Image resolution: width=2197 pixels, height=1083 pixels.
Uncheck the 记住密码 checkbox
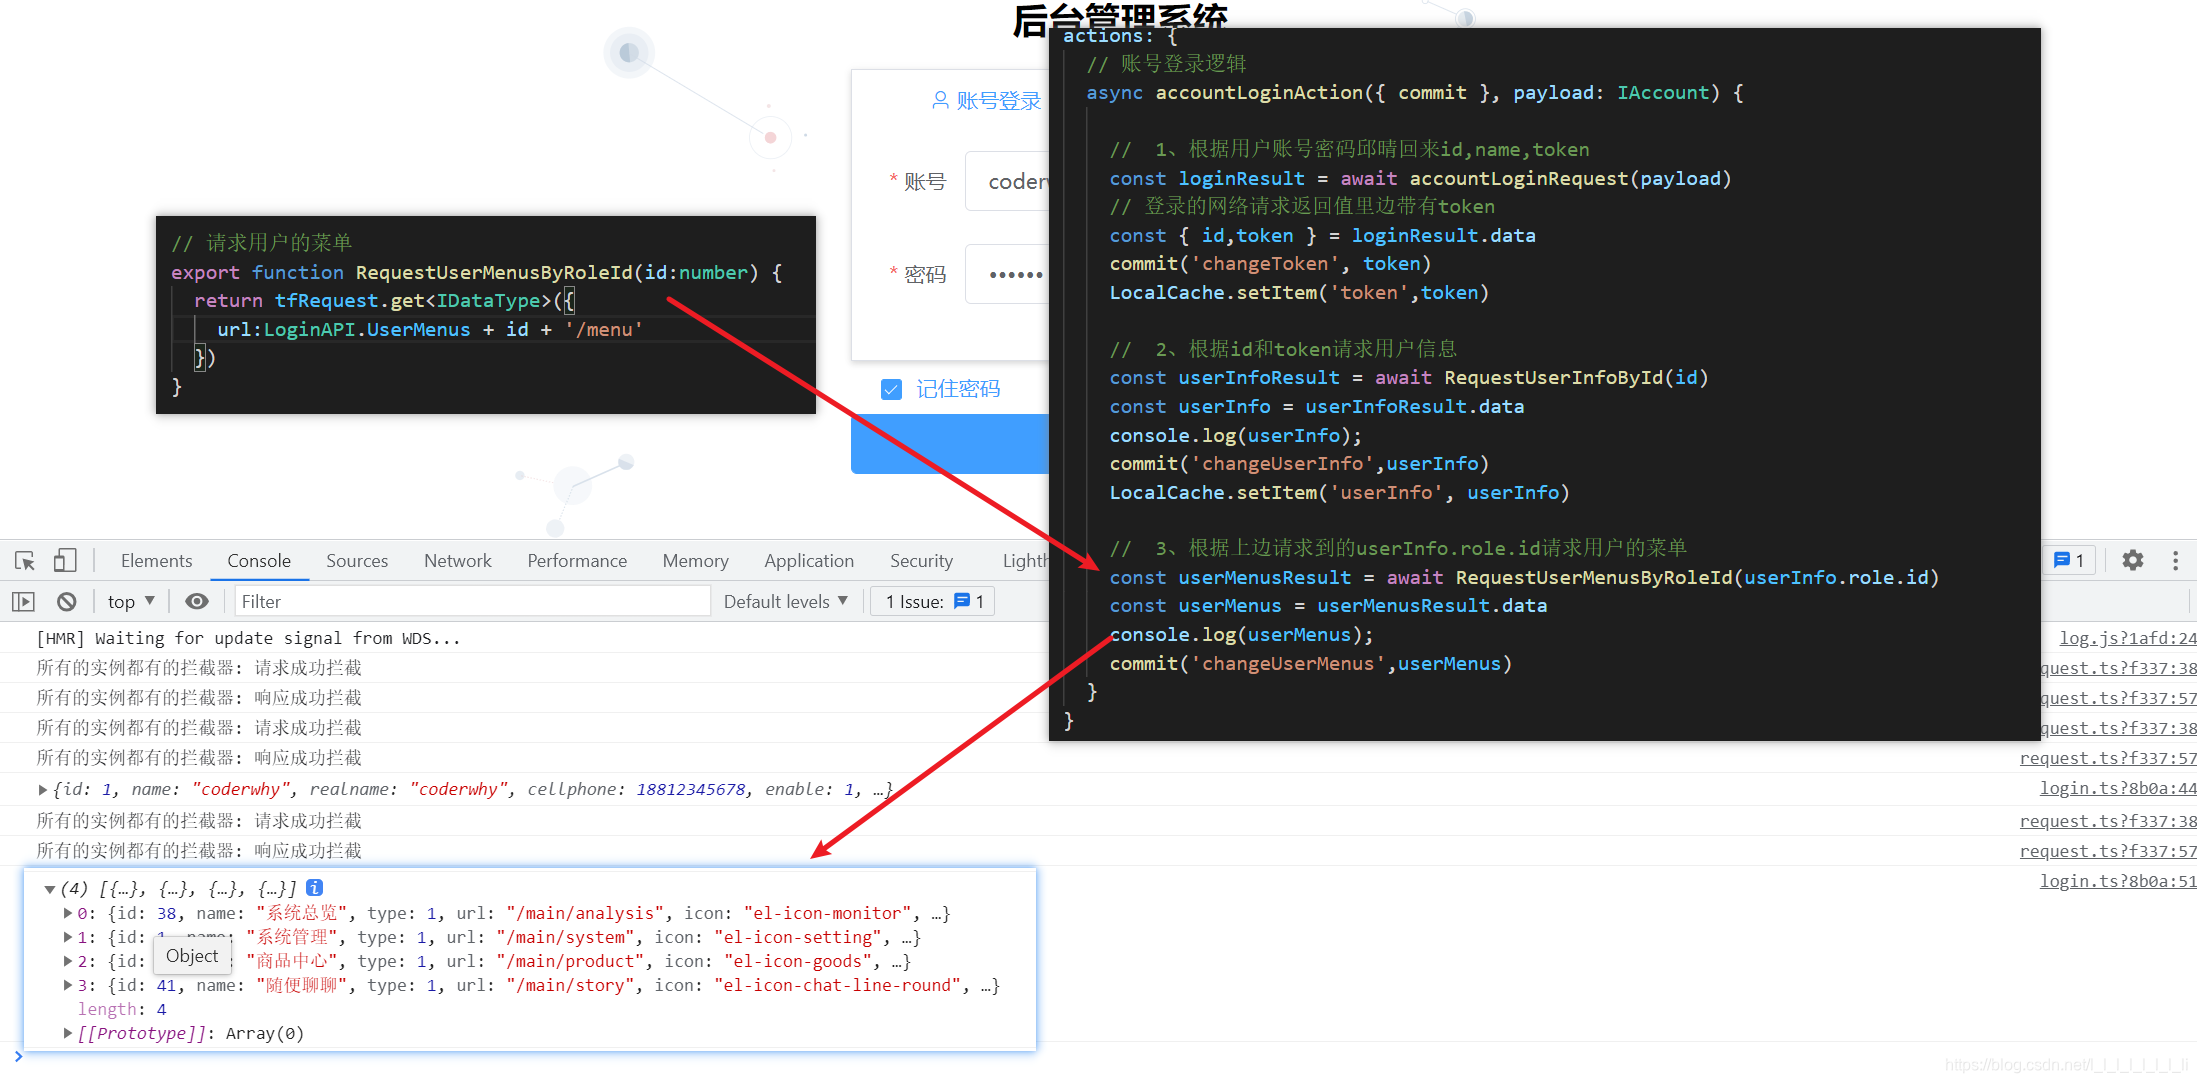891,389
